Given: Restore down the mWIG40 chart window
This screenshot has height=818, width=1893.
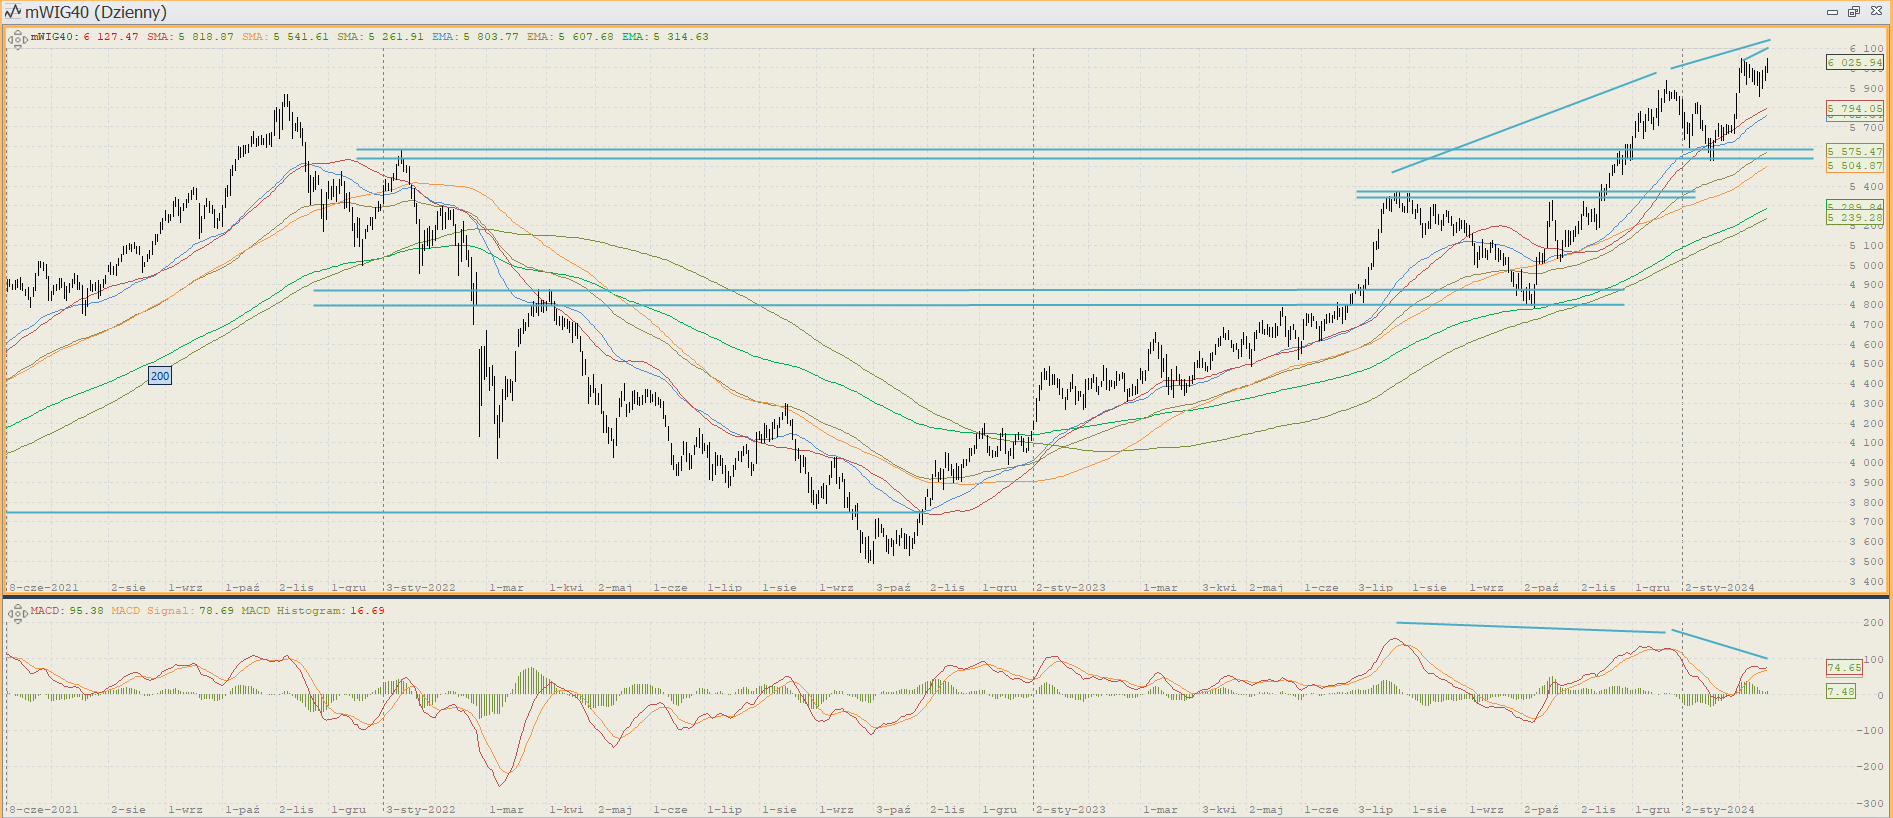Looking at the screenshot, I should (1854, 12).
